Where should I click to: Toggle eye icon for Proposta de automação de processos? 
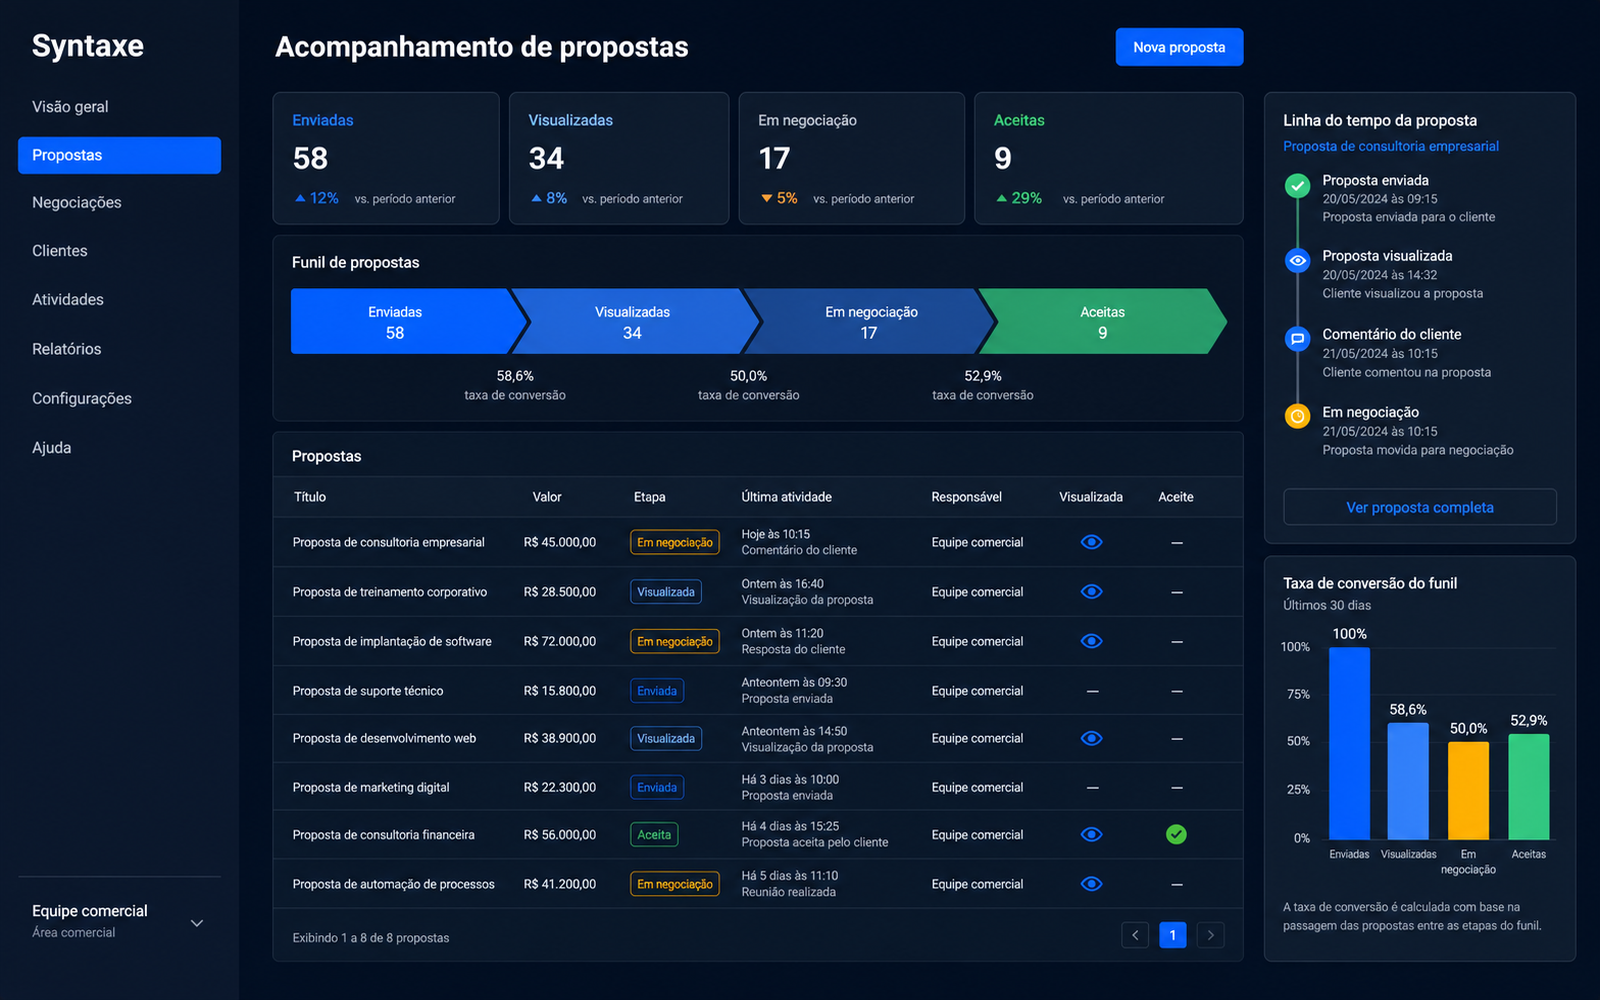click(x=1091, y=884)
